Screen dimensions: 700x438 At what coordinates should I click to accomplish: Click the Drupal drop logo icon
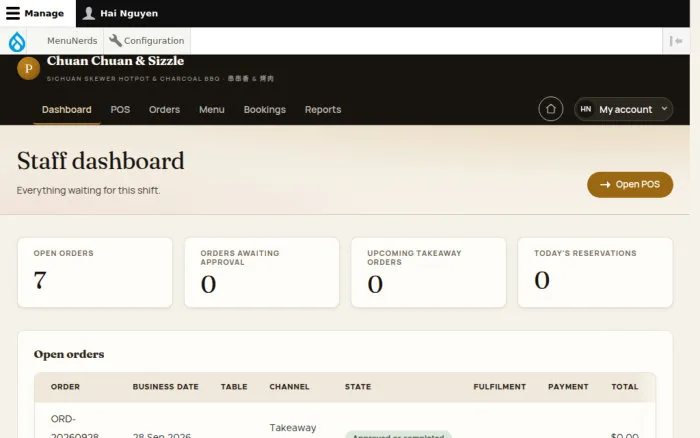pos(17,42)
